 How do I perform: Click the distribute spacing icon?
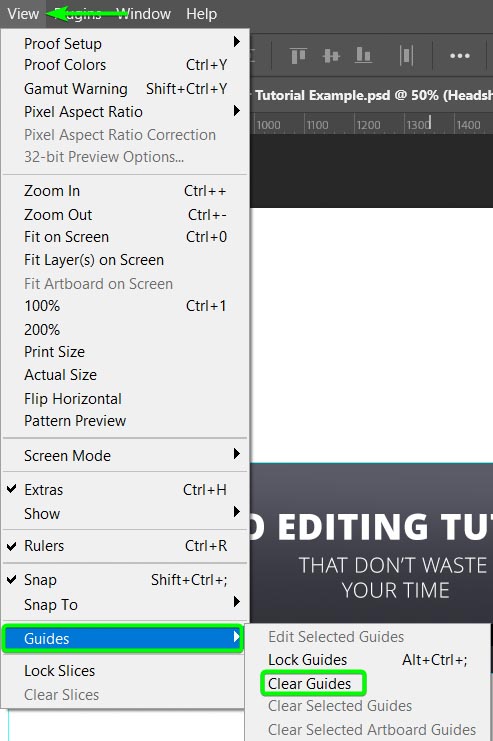[406, 56]
